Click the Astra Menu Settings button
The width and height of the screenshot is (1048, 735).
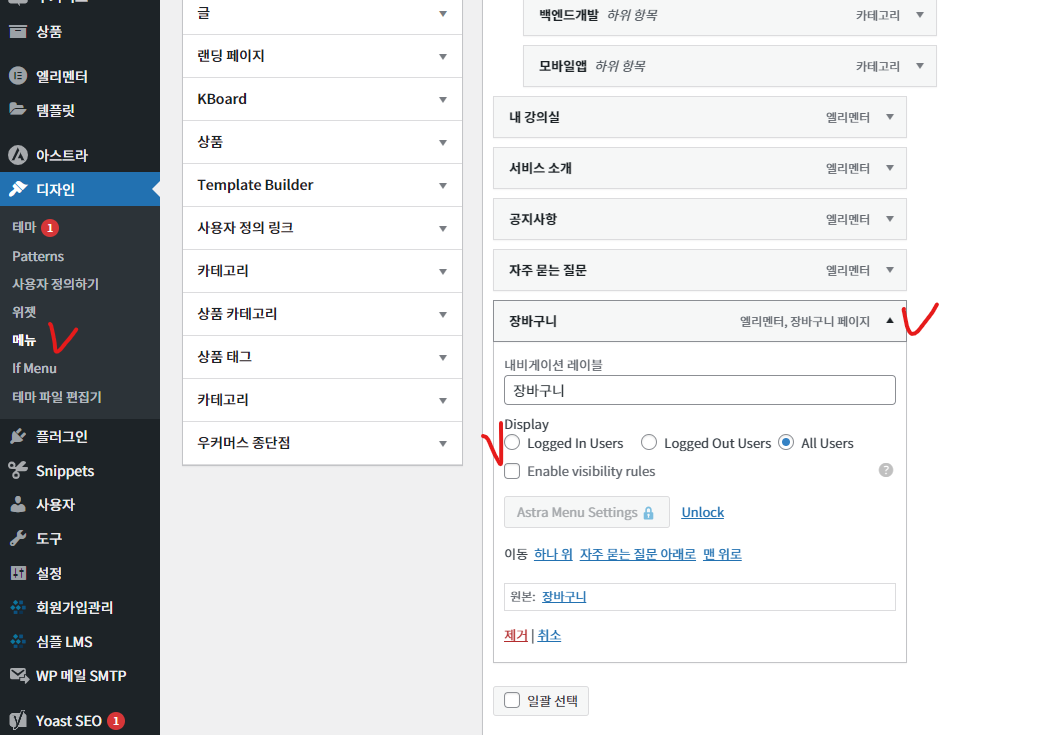586,512
